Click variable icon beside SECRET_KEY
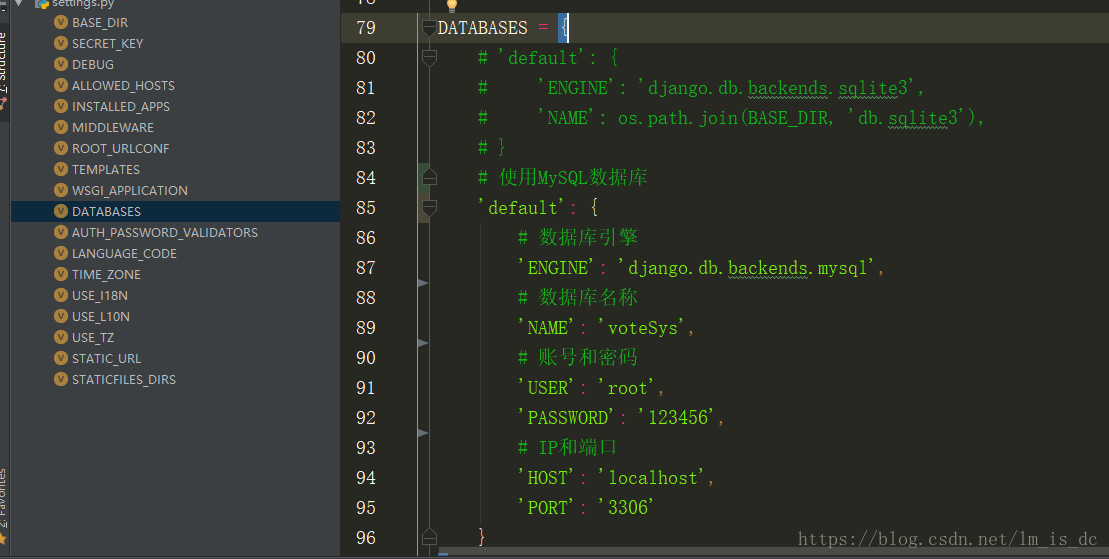The image size is (1109, 559). [x=61, y=43]
